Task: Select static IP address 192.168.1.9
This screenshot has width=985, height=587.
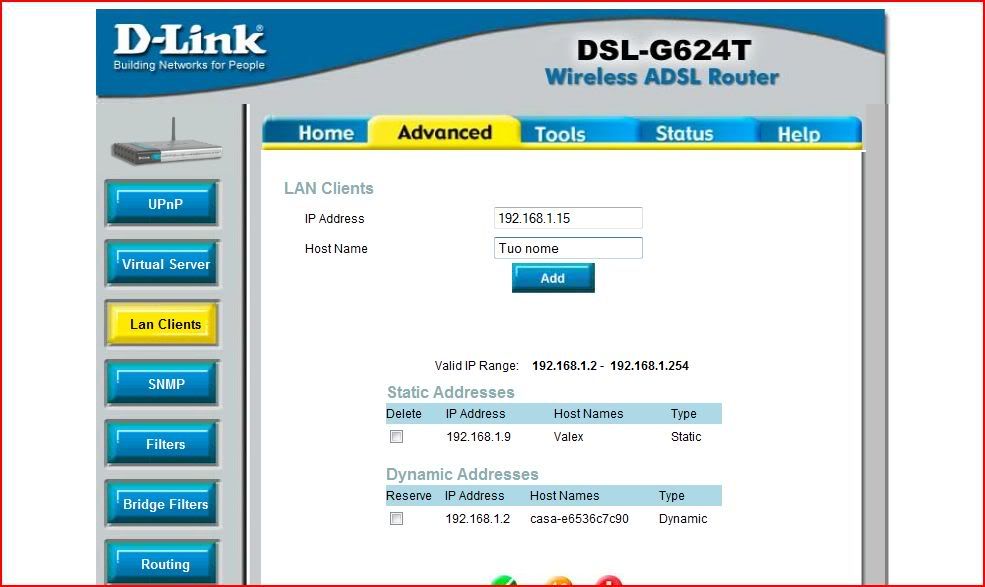Action: point(478,437)
